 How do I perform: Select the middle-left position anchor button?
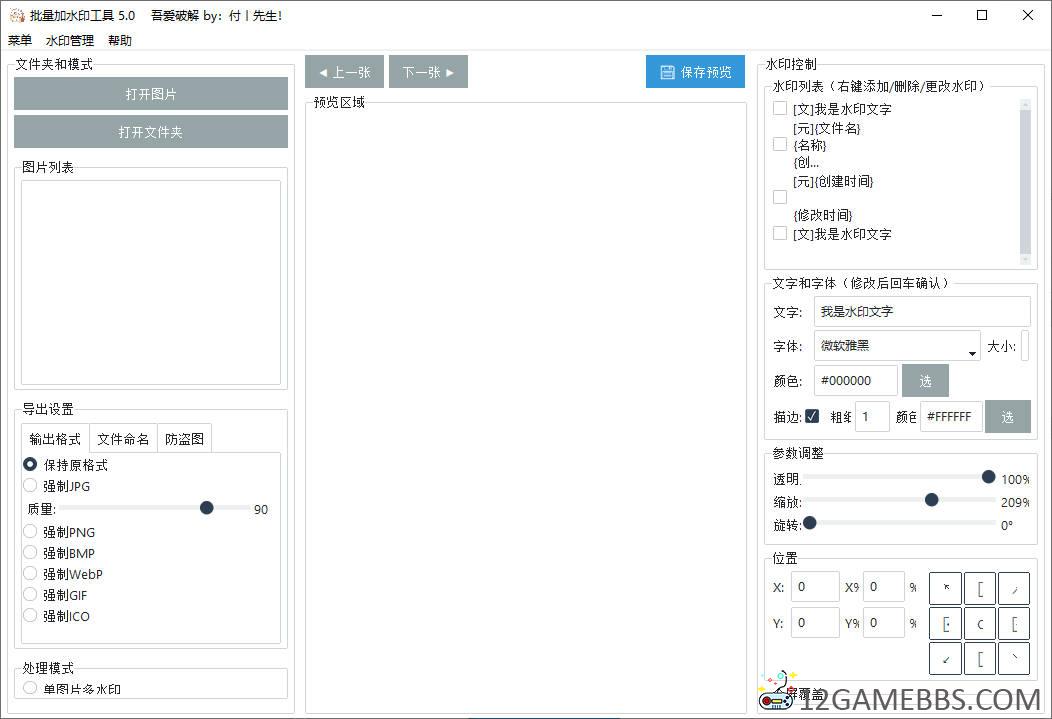pyautogui.click(x=946, y=624)
